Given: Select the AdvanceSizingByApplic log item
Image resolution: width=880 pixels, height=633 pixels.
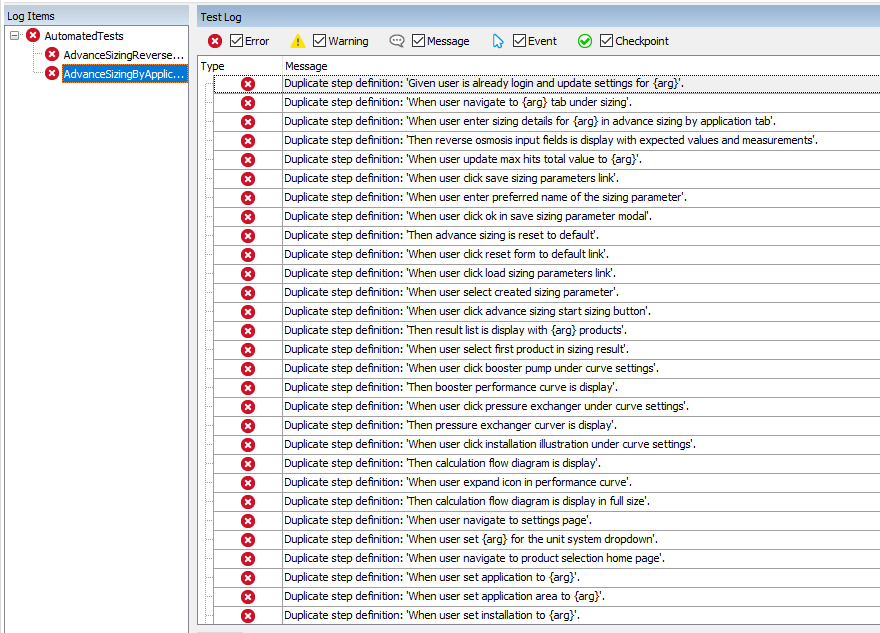Looking at the screenshot, I should point(123,73).
